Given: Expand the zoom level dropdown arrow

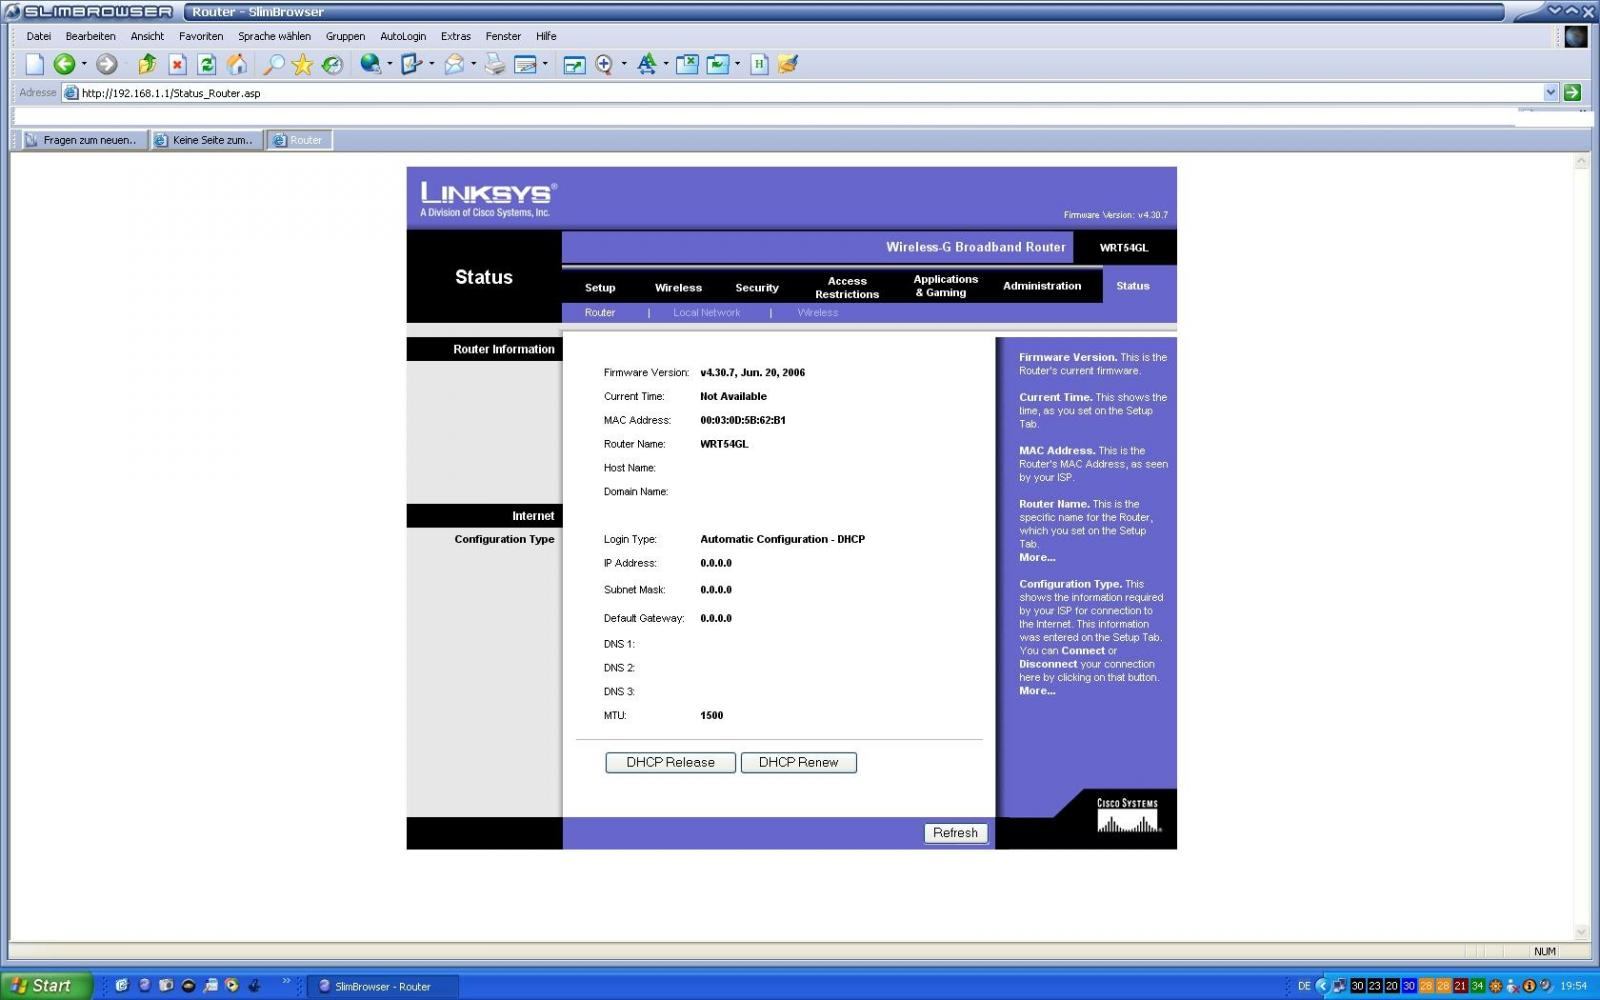Looking at the screenshot, I should coord(624,64).
